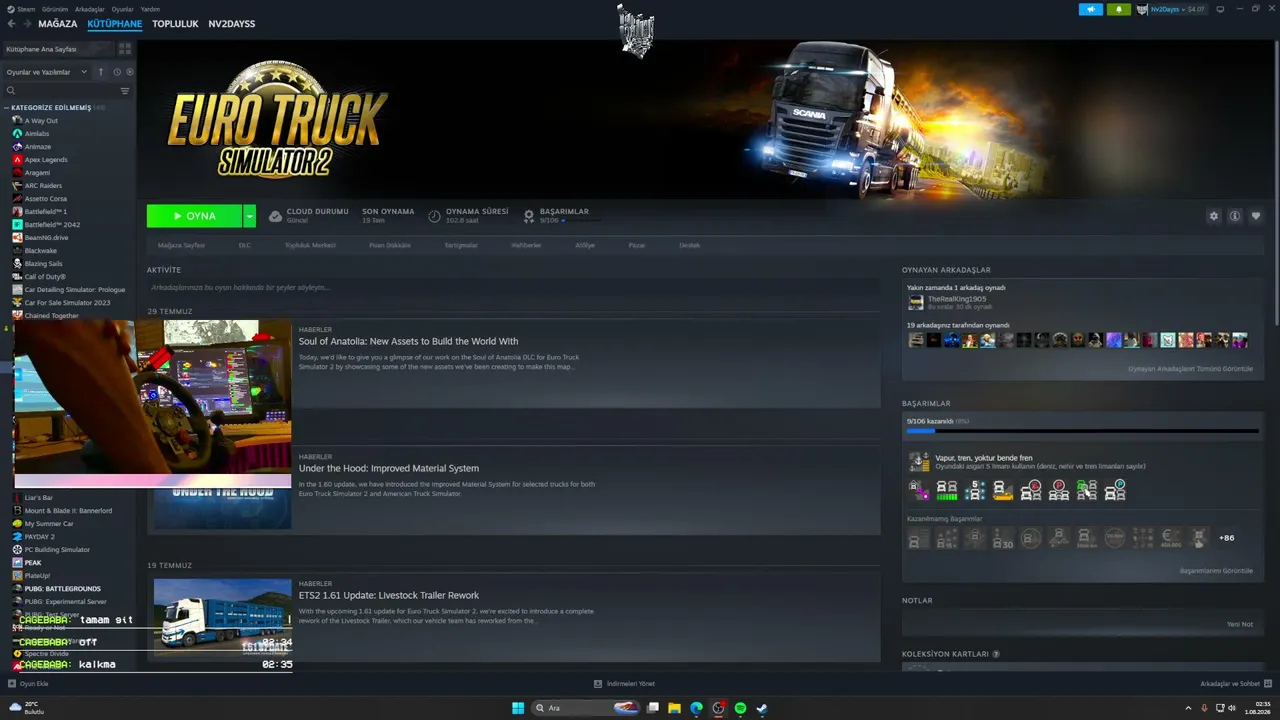Image resolution: width=1280 pixels, height=720 pixels.
Task: Open the Oyunlar menu
Action: (122, 9)
